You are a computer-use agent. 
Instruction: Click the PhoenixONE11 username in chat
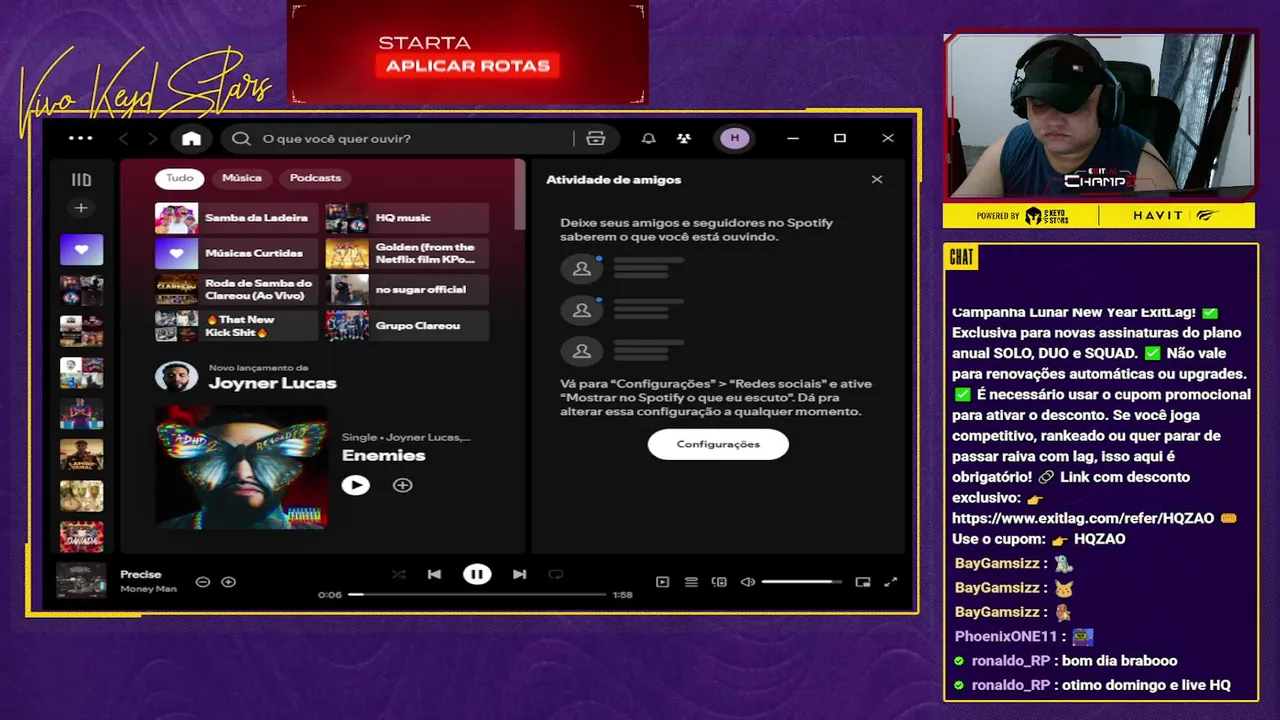(1006, 636)
